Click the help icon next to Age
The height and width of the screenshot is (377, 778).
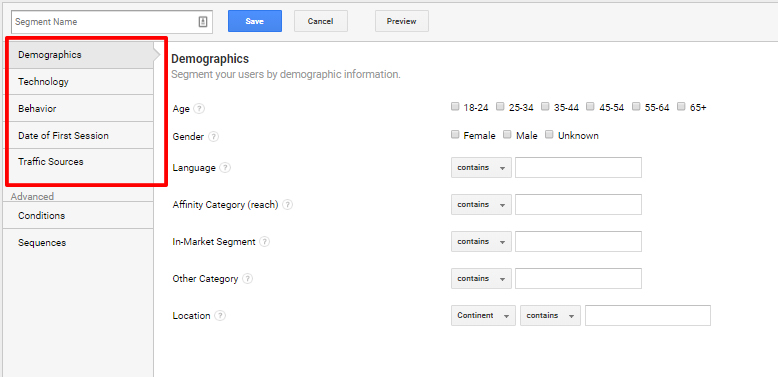[x=199, y=109]
